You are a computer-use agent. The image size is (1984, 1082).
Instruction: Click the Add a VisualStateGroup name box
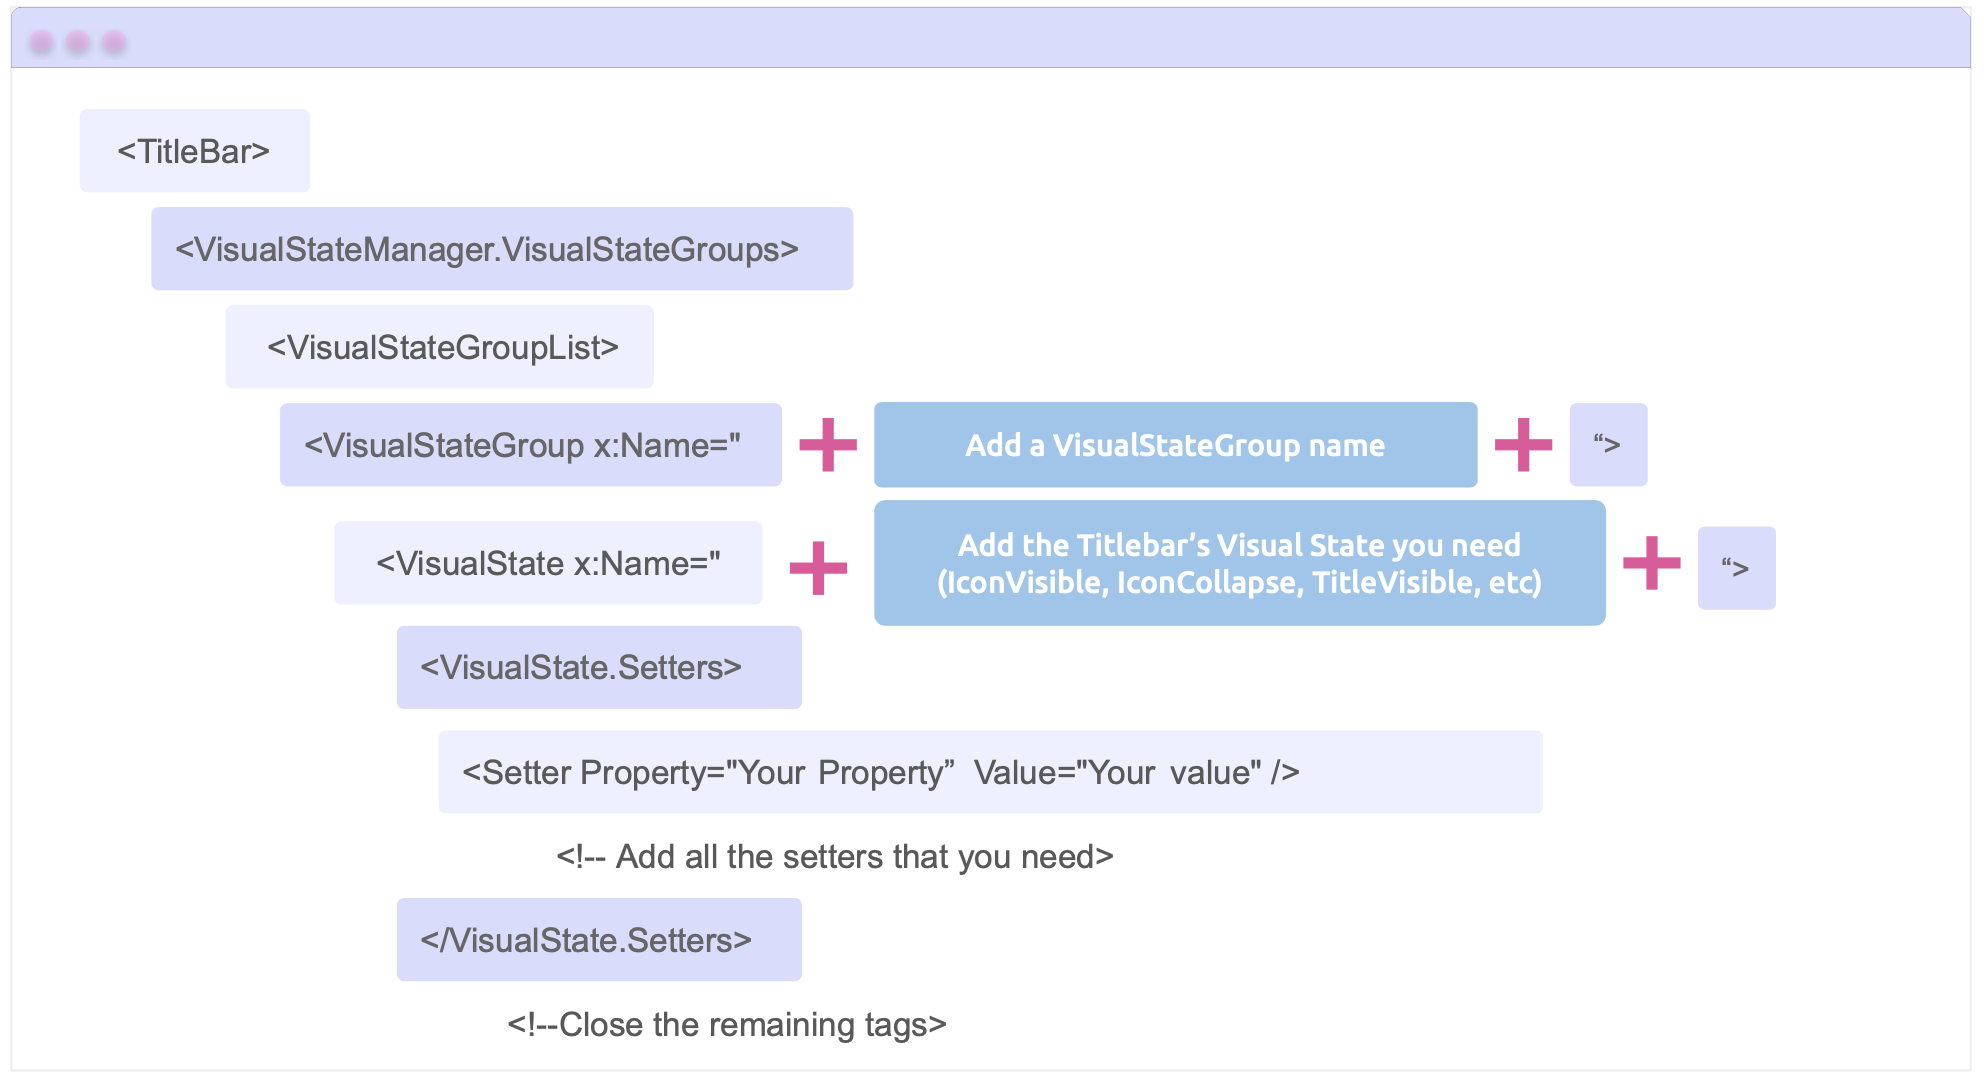[1175, 445]
